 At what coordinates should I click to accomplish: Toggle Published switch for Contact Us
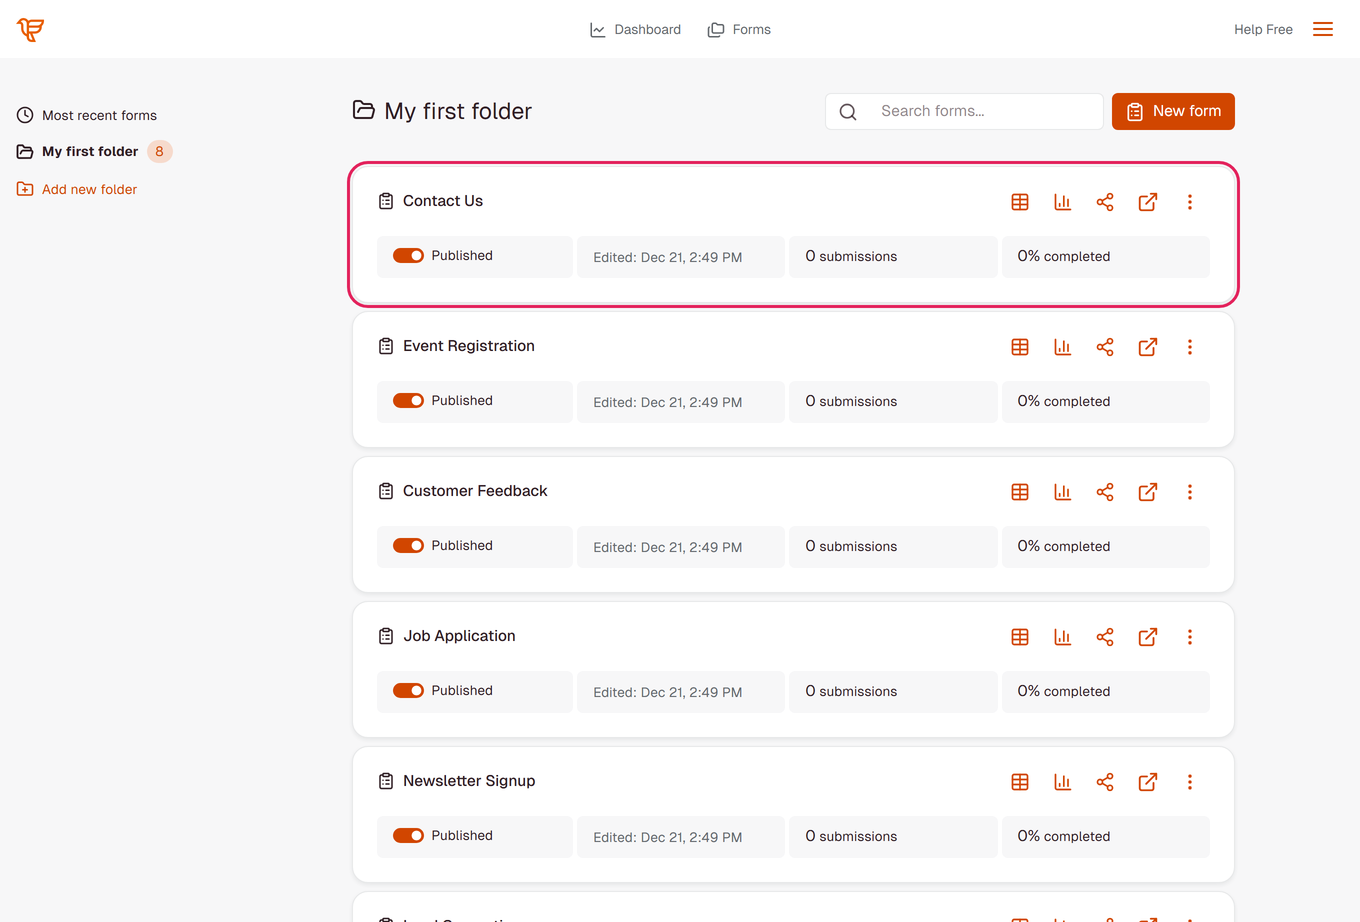tap(408, 256)
